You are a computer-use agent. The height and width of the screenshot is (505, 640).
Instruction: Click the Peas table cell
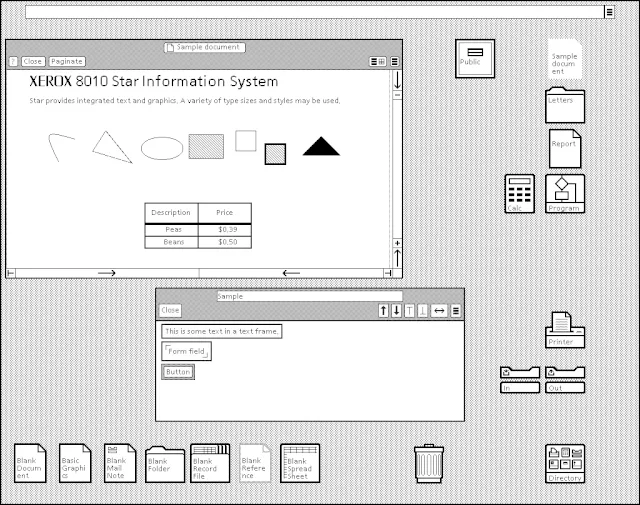171,230
